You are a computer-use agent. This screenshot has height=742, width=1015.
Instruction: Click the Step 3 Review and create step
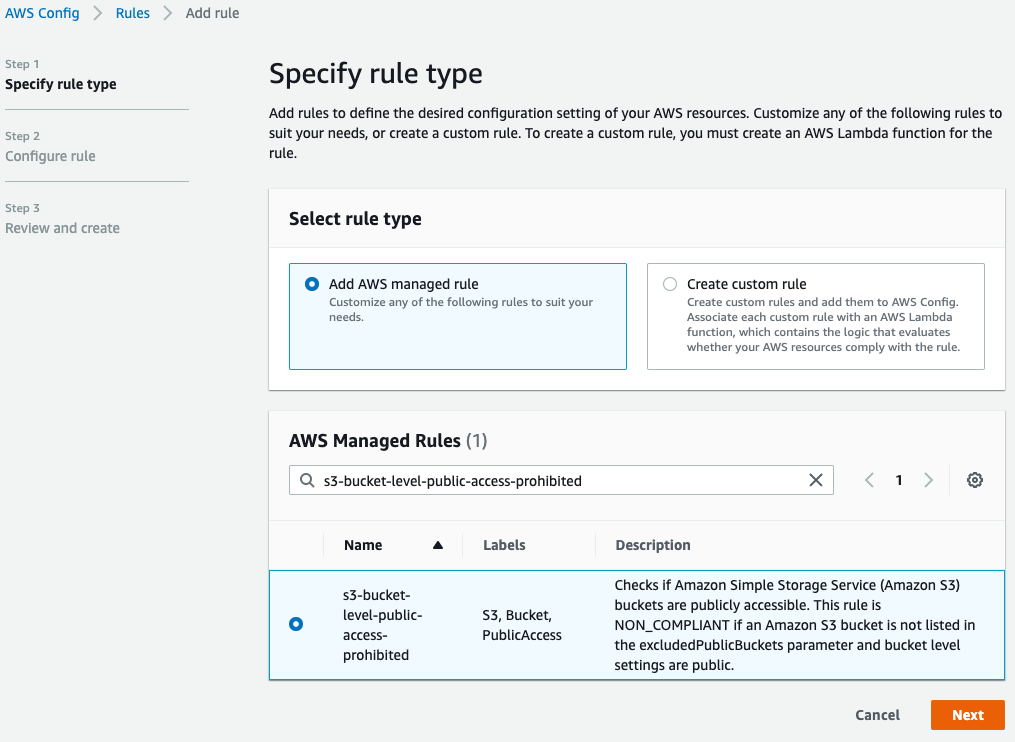pos(62,228)
